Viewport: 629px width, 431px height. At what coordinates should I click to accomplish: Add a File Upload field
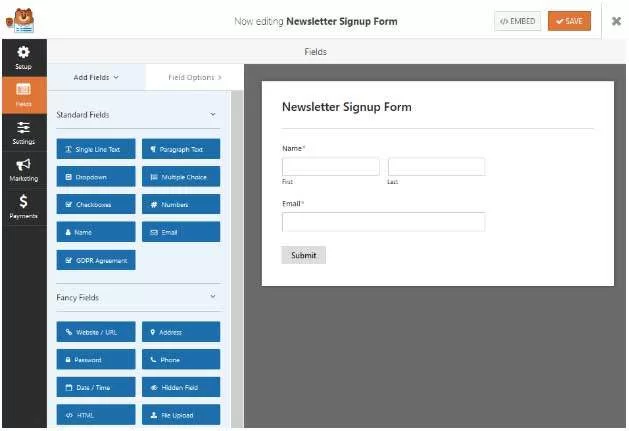pyautogui.click(x=181, y=415)
